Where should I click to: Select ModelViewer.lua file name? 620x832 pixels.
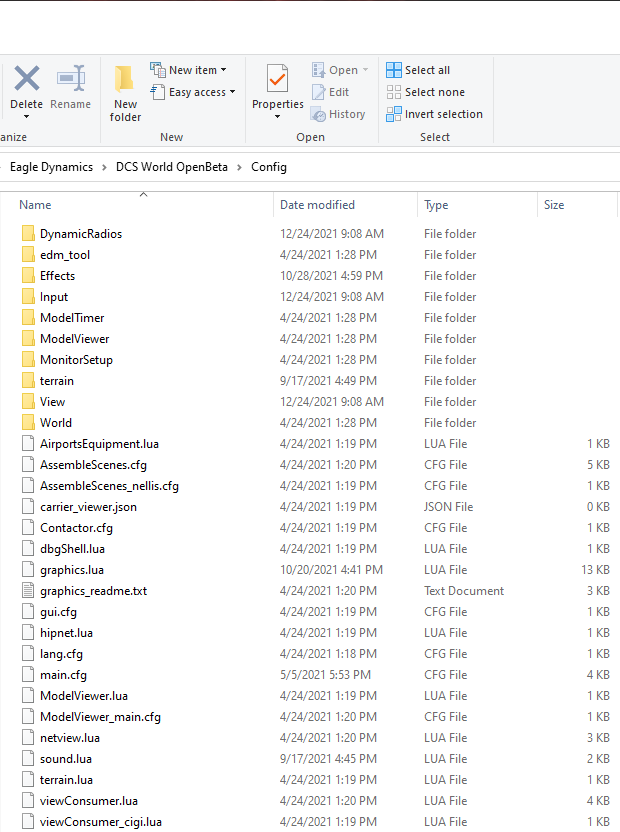click(84, 696)
